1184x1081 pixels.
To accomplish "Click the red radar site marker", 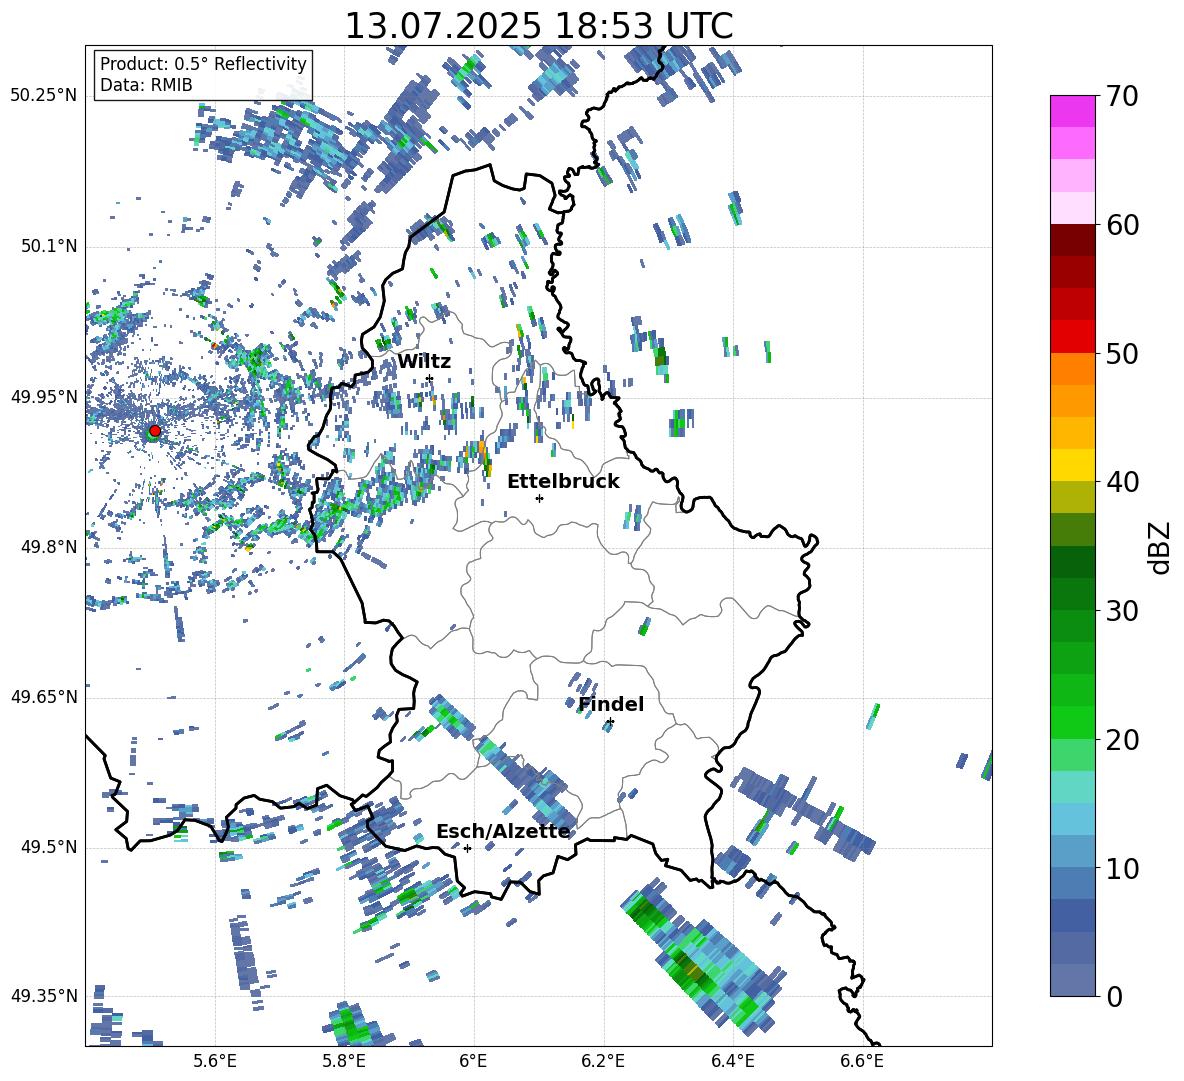I will click(155, 431).
